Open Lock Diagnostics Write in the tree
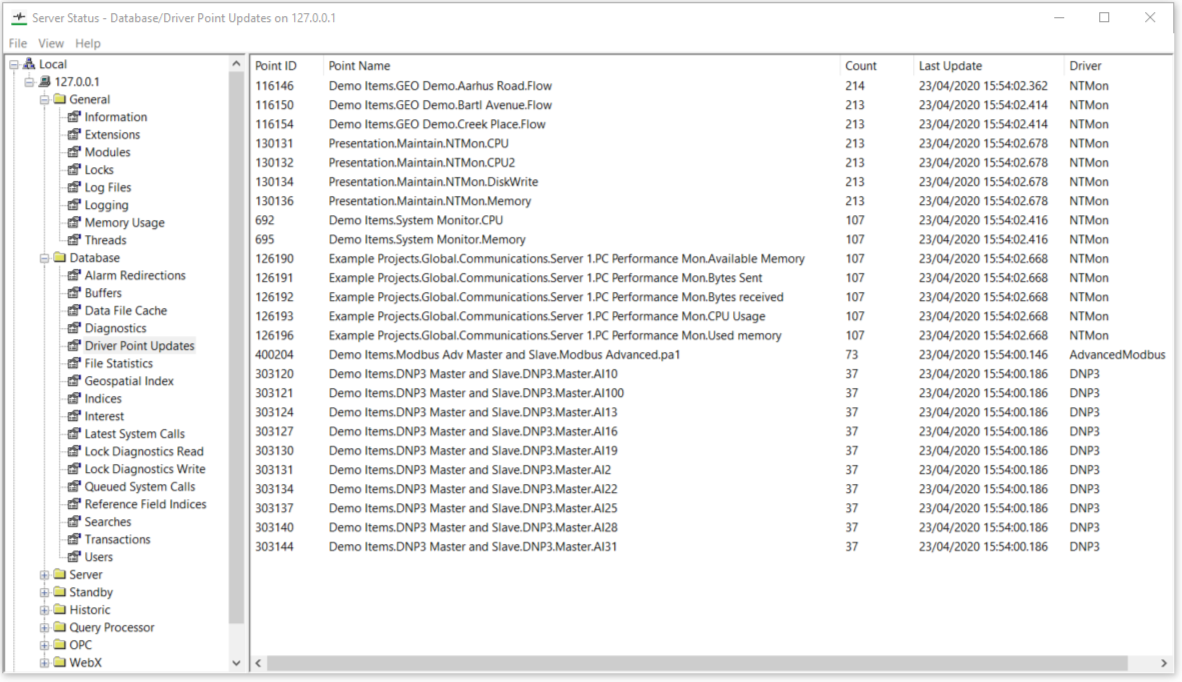 (144, 469)
